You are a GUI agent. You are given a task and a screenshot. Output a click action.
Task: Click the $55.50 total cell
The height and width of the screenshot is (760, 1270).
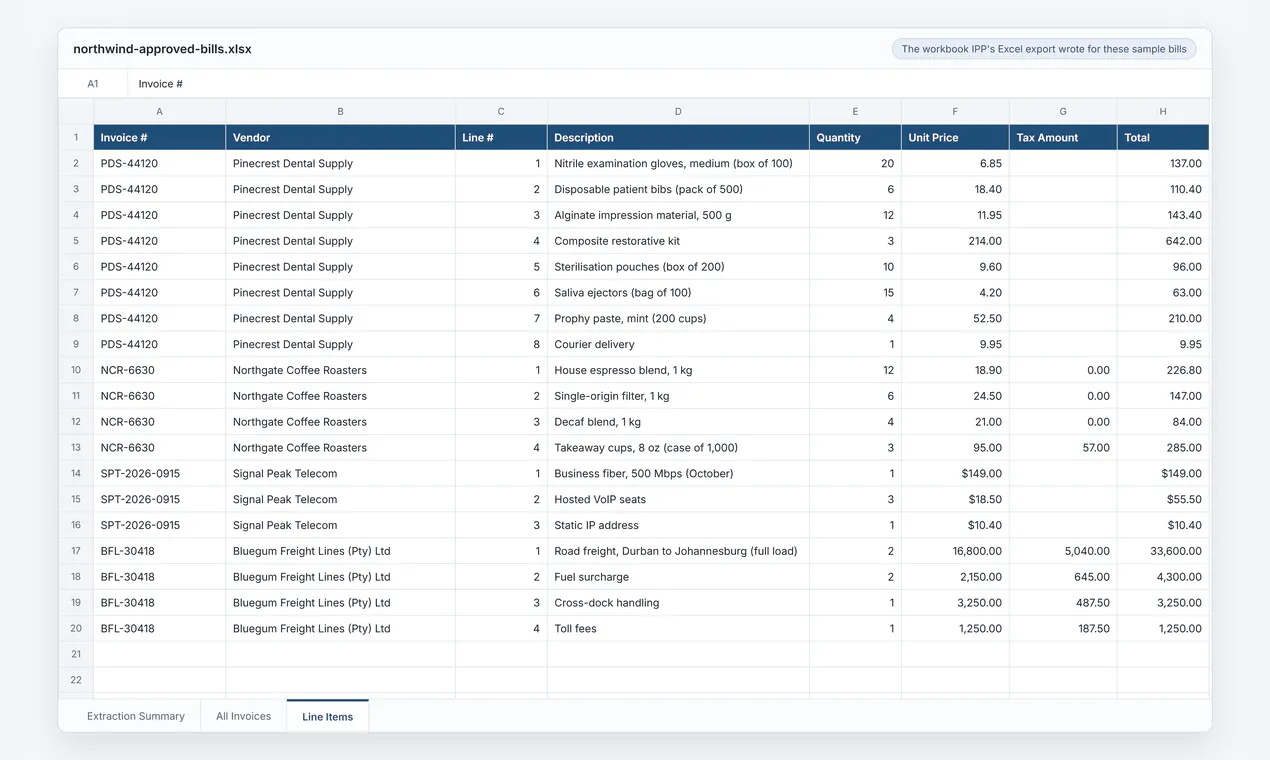click(x=1163, y=499)
